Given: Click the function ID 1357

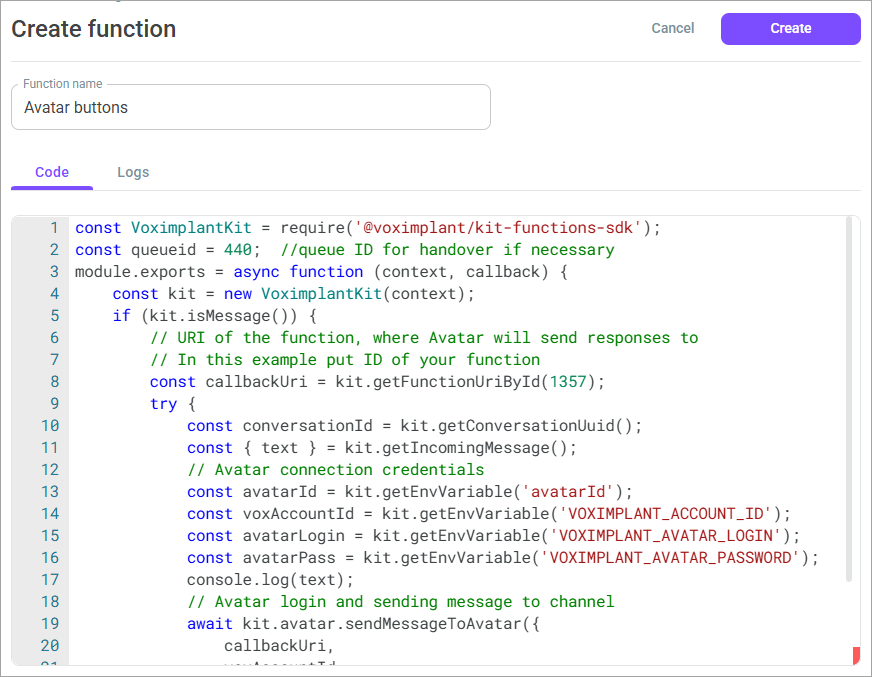Looking at the screenshot, I should [x=568, y=382].
